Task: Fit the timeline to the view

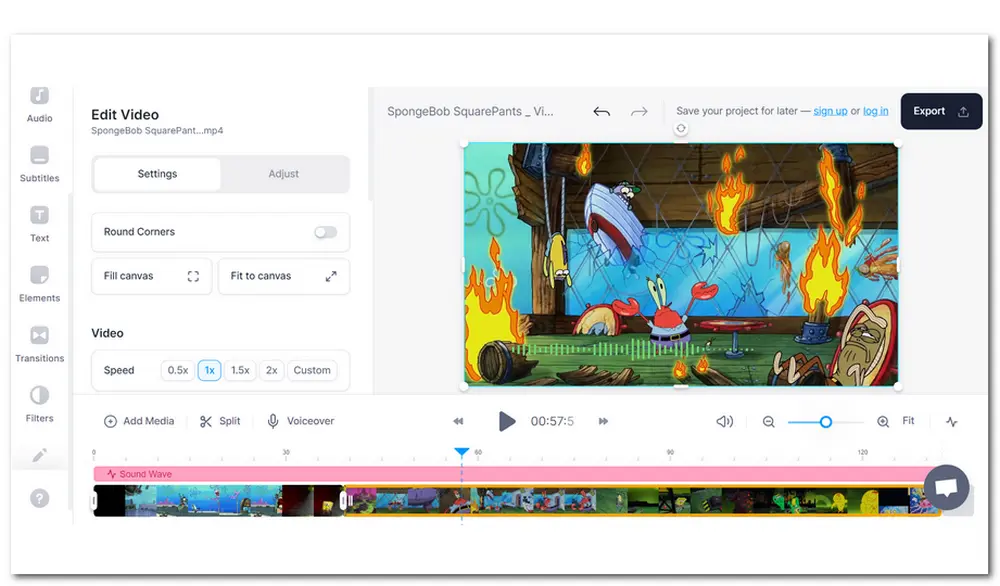Action: tap(908, 421)
